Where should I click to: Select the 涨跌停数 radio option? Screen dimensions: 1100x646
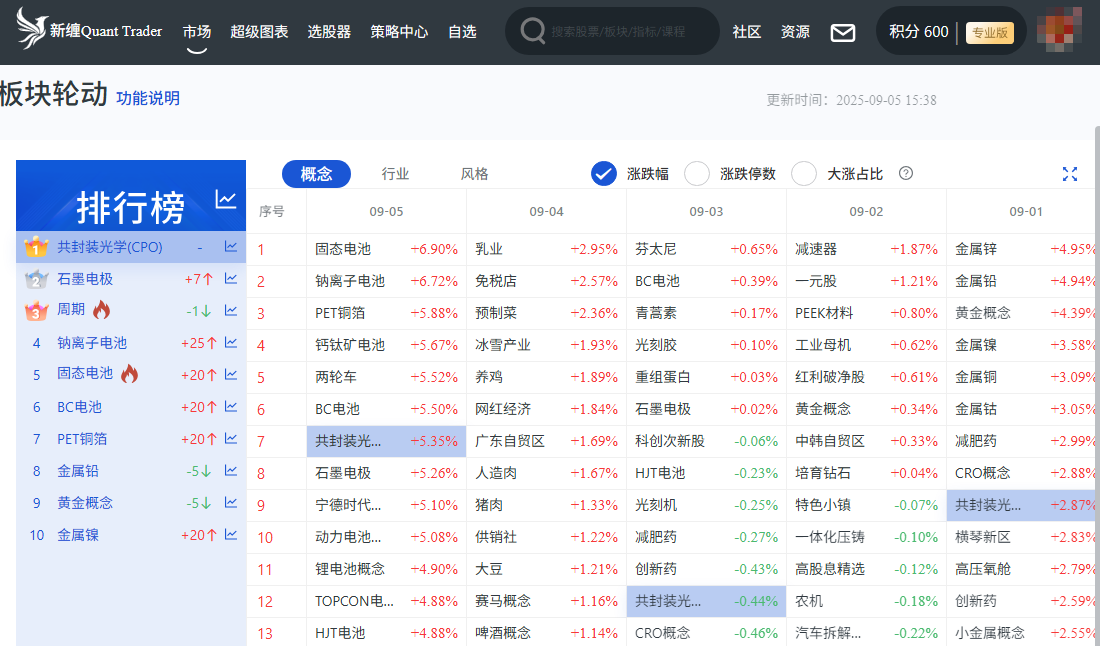point(697,174)
